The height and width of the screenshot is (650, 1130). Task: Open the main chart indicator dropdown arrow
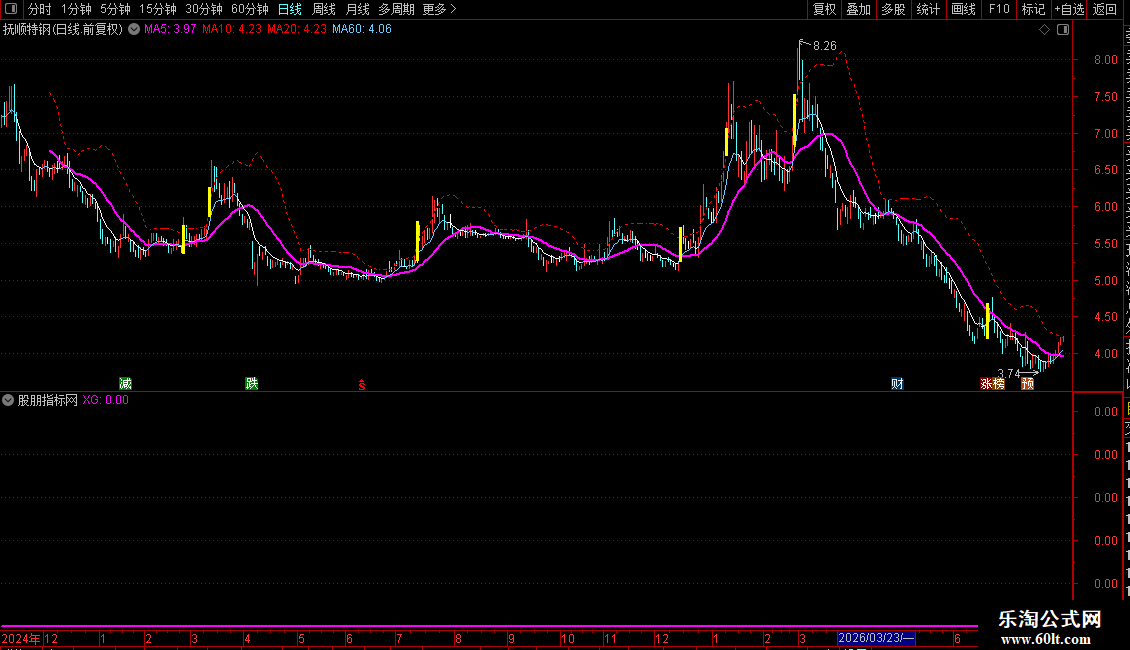pos(134,30)
